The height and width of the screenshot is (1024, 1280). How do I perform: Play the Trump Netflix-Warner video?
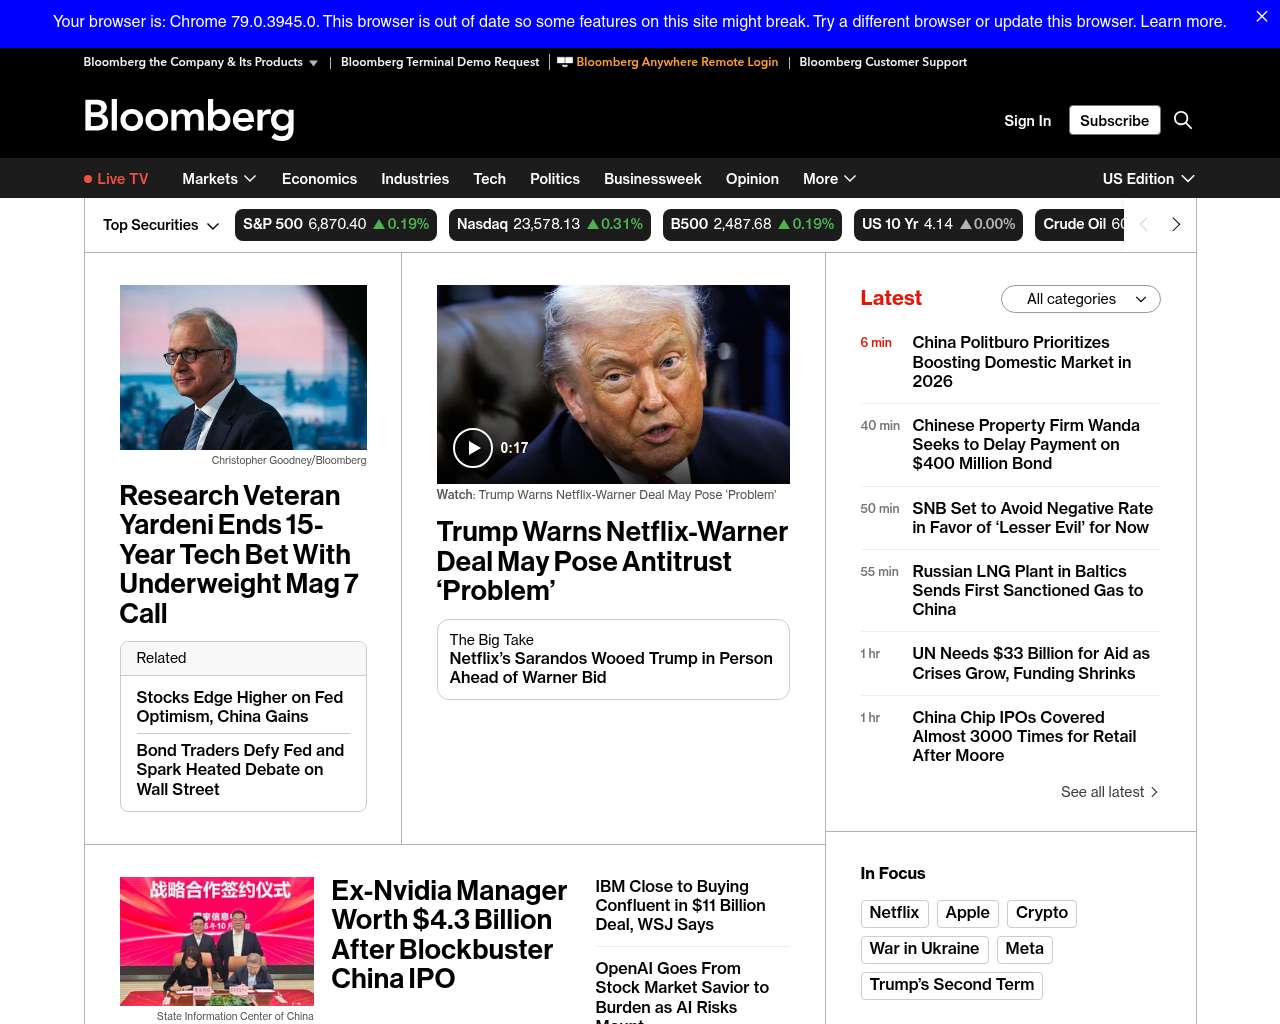[472, 448]
